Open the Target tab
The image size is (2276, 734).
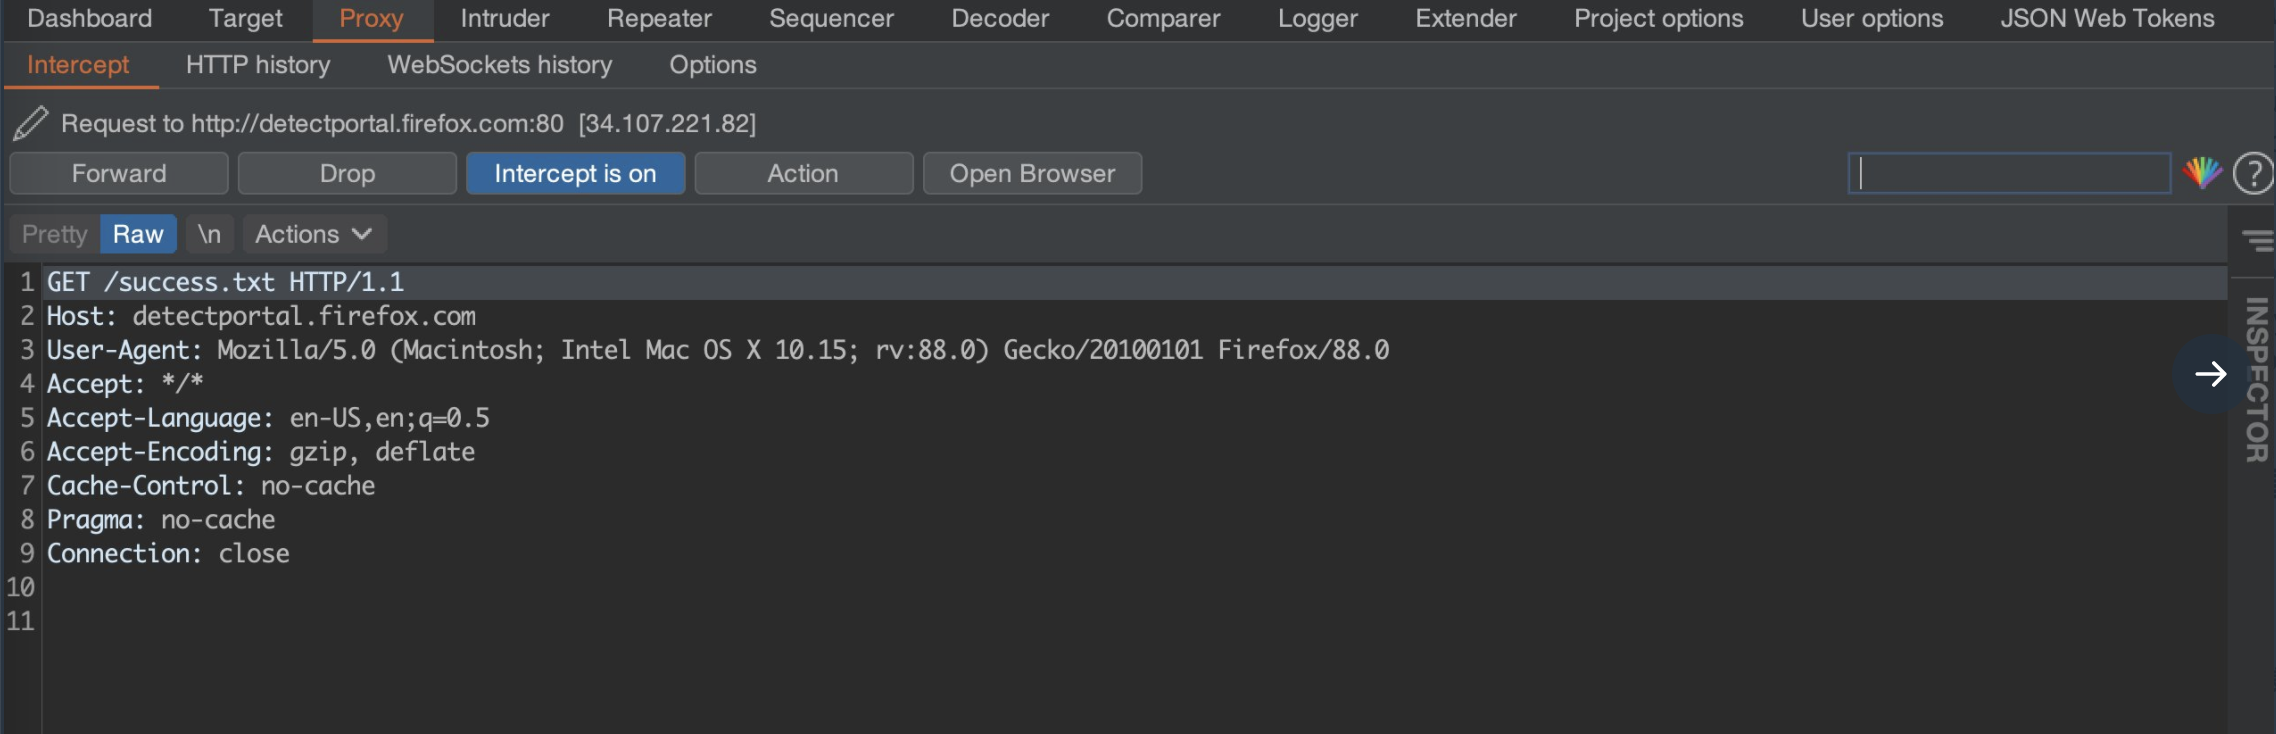246,19
